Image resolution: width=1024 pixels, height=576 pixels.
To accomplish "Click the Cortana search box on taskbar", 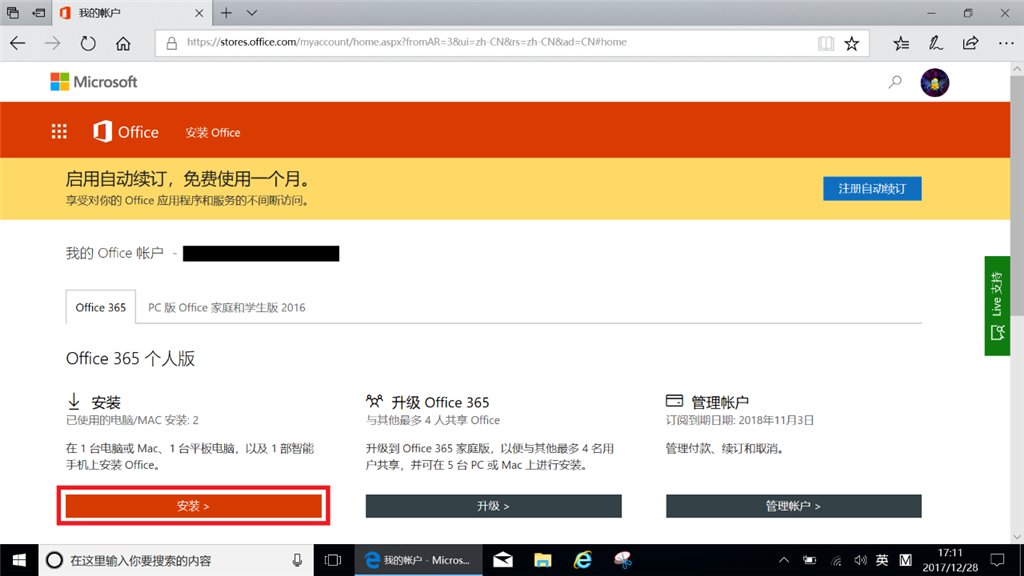I will (x=176, y=560).
